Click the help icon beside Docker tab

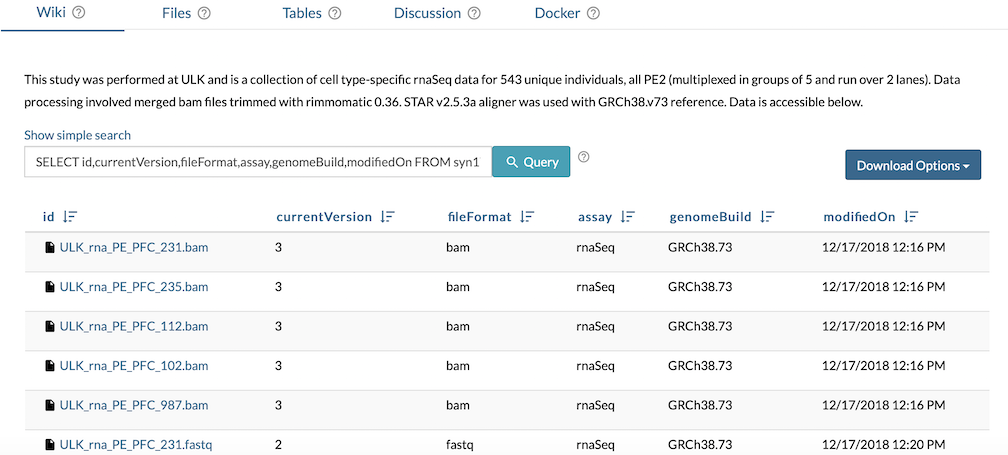pyautogui.click(x=593, y=14)
